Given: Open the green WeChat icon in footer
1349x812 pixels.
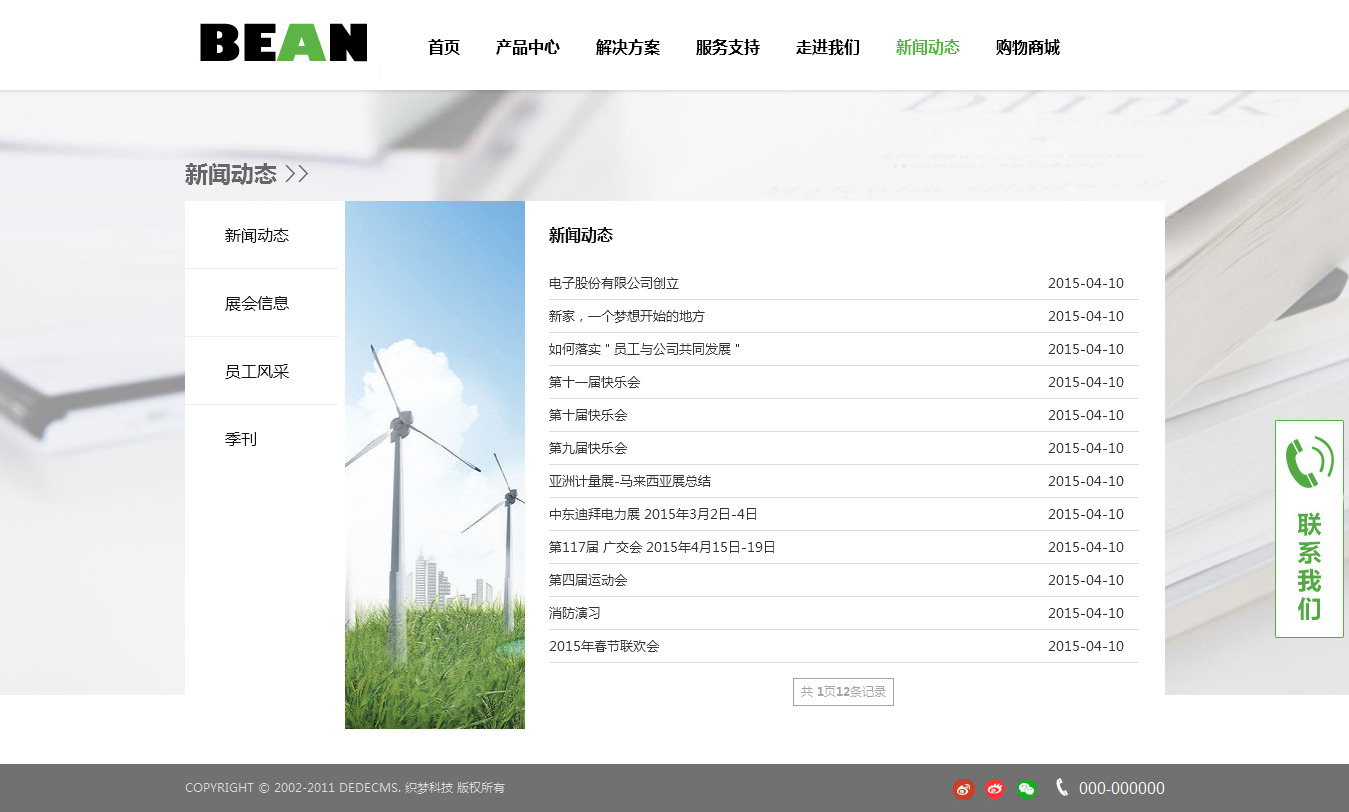Looking at the screenshot, I should [x=1027, y=789].
